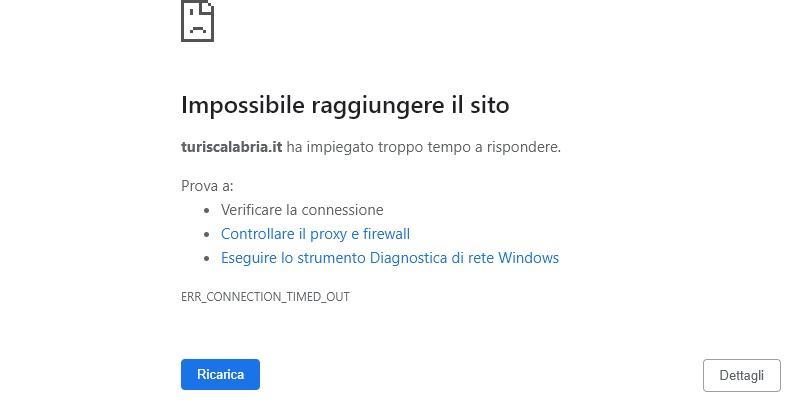The height and width of the screenshot is (405, 796).
Task: Click the Impossibile raggiungere il sito heading
Action: click(345, 106)
